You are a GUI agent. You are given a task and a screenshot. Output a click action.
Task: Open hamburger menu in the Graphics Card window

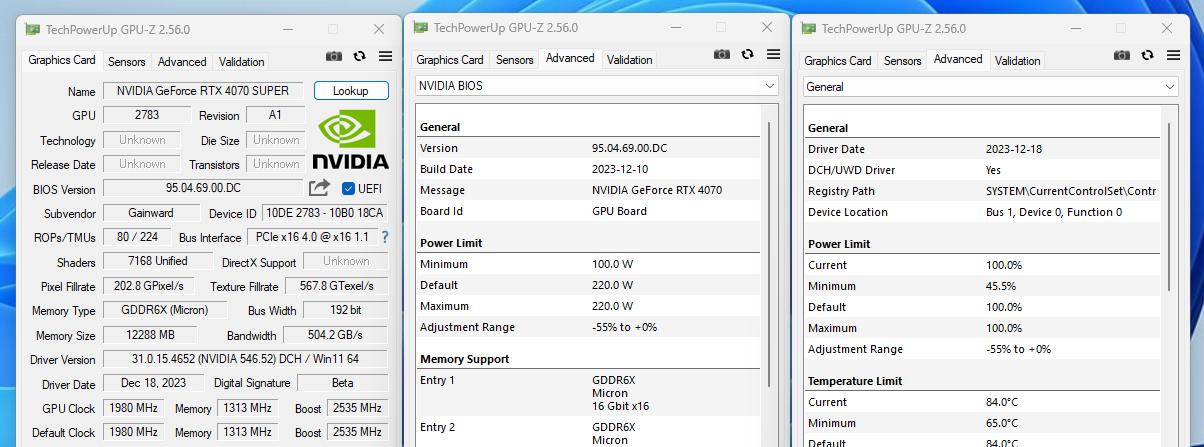pyautogui.click(x=385, y=58)
